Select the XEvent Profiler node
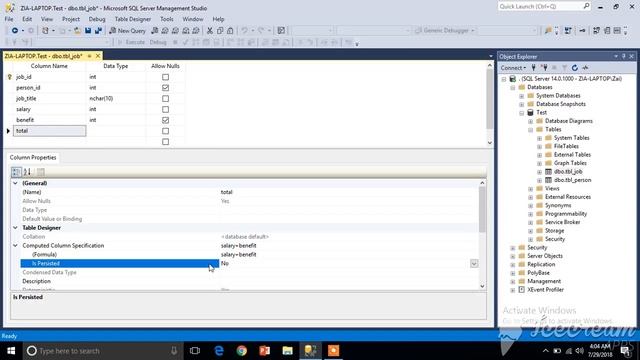The height and width of the screenshot is (360, 640). (x=545, y=290)
